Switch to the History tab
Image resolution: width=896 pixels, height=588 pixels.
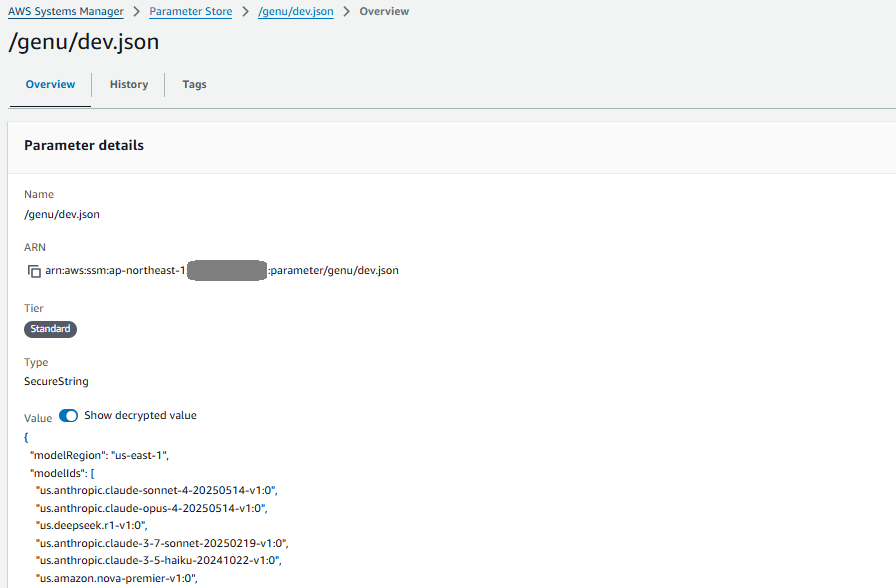[x=129, y=85]
